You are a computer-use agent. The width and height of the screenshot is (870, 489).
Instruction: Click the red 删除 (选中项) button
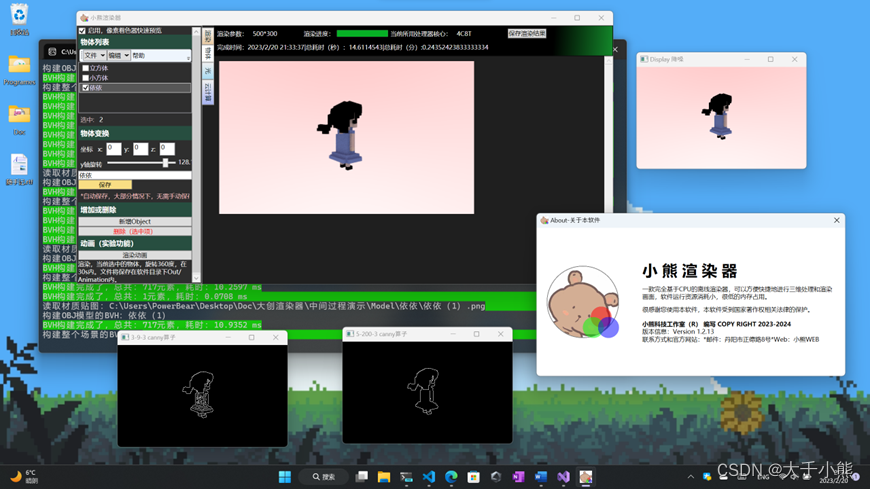click(135, 231)
